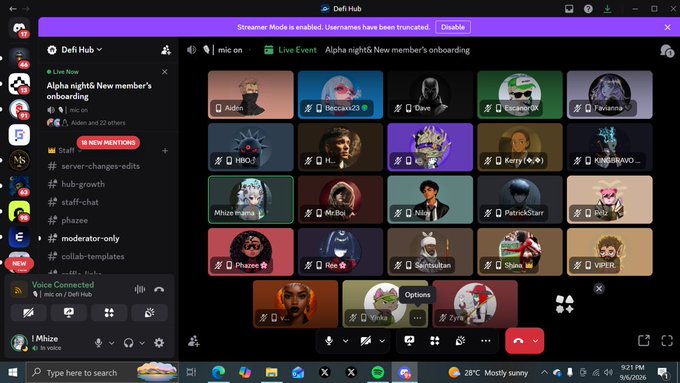Toggle noise suppression icon in voice panel
This screenshot has width=680, height=383.
(x=140, y=289)
